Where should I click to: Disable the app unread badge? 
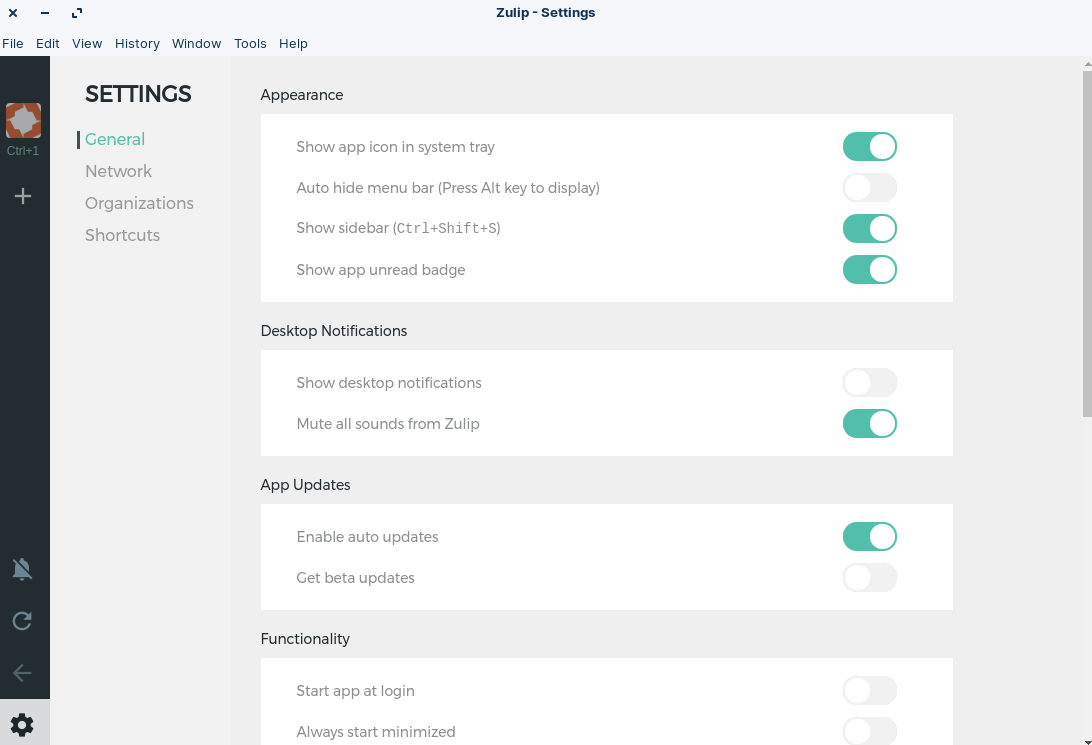click(x=869, y=269)
